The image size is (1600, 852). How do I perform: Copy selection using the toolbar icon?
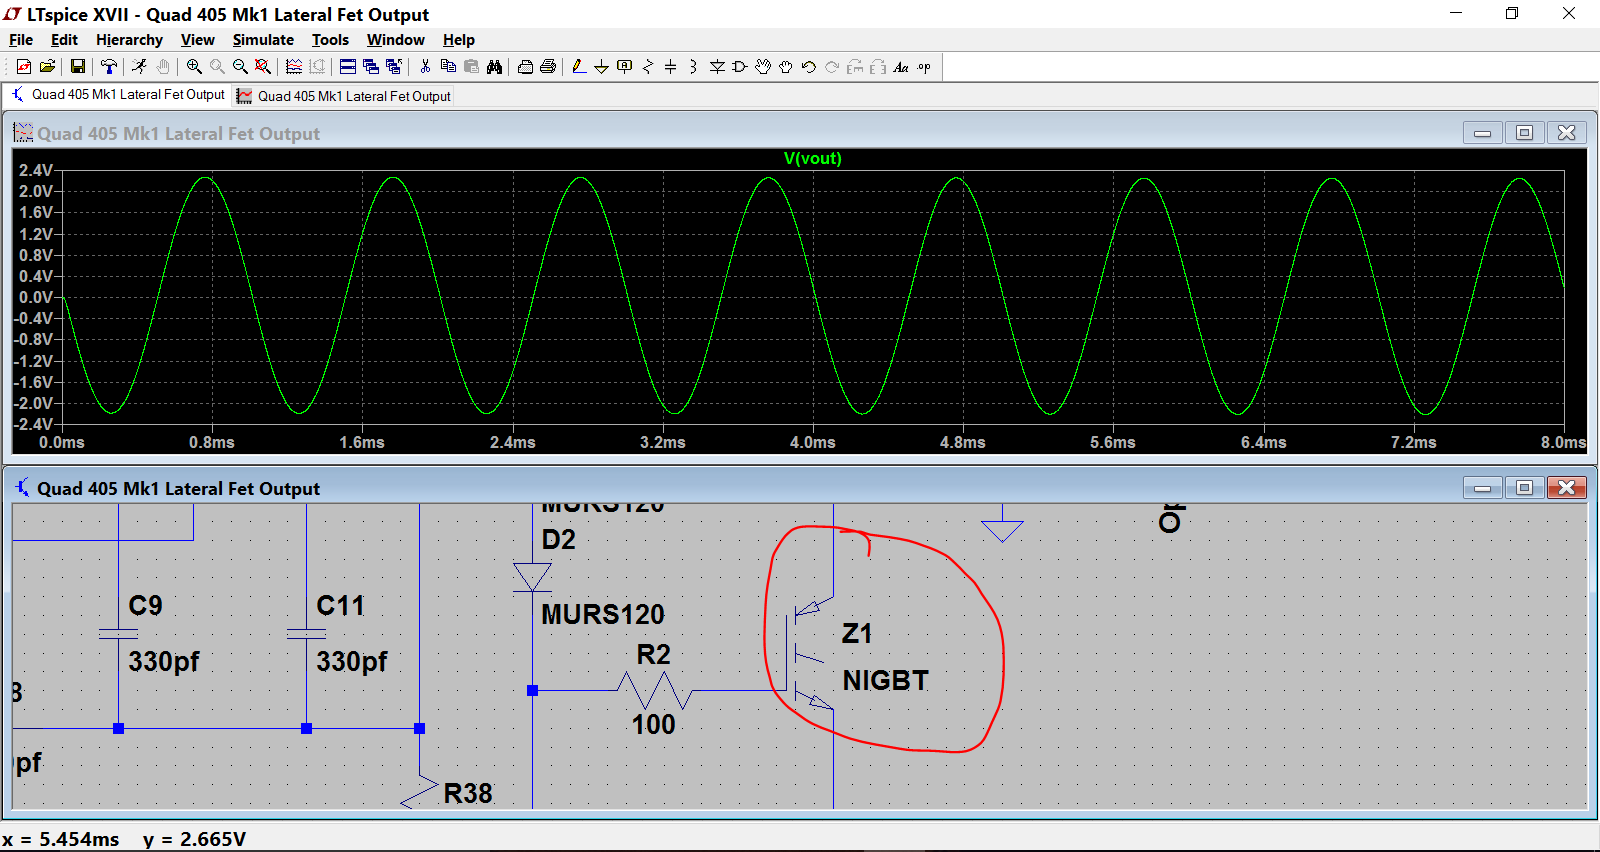[x=448, y=67]
